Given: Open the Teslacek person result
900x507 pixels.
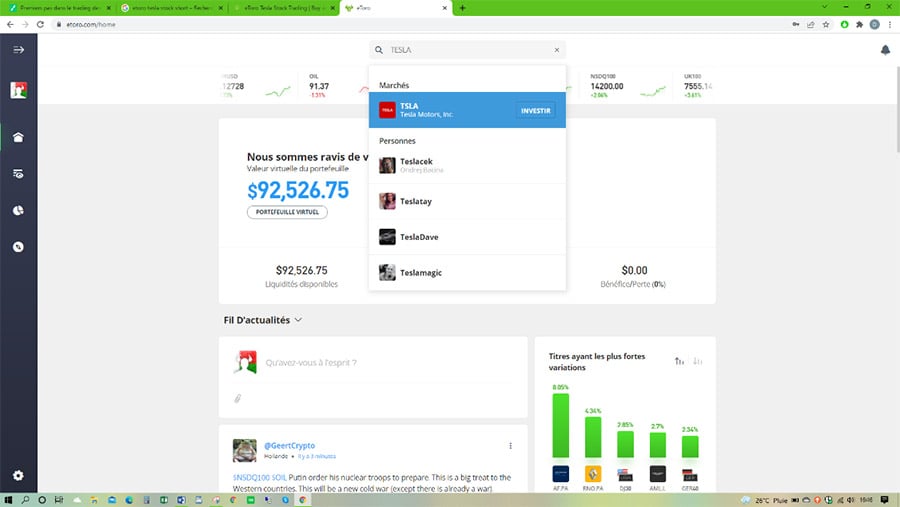Looking at the screenshot, I should point(467,165).
